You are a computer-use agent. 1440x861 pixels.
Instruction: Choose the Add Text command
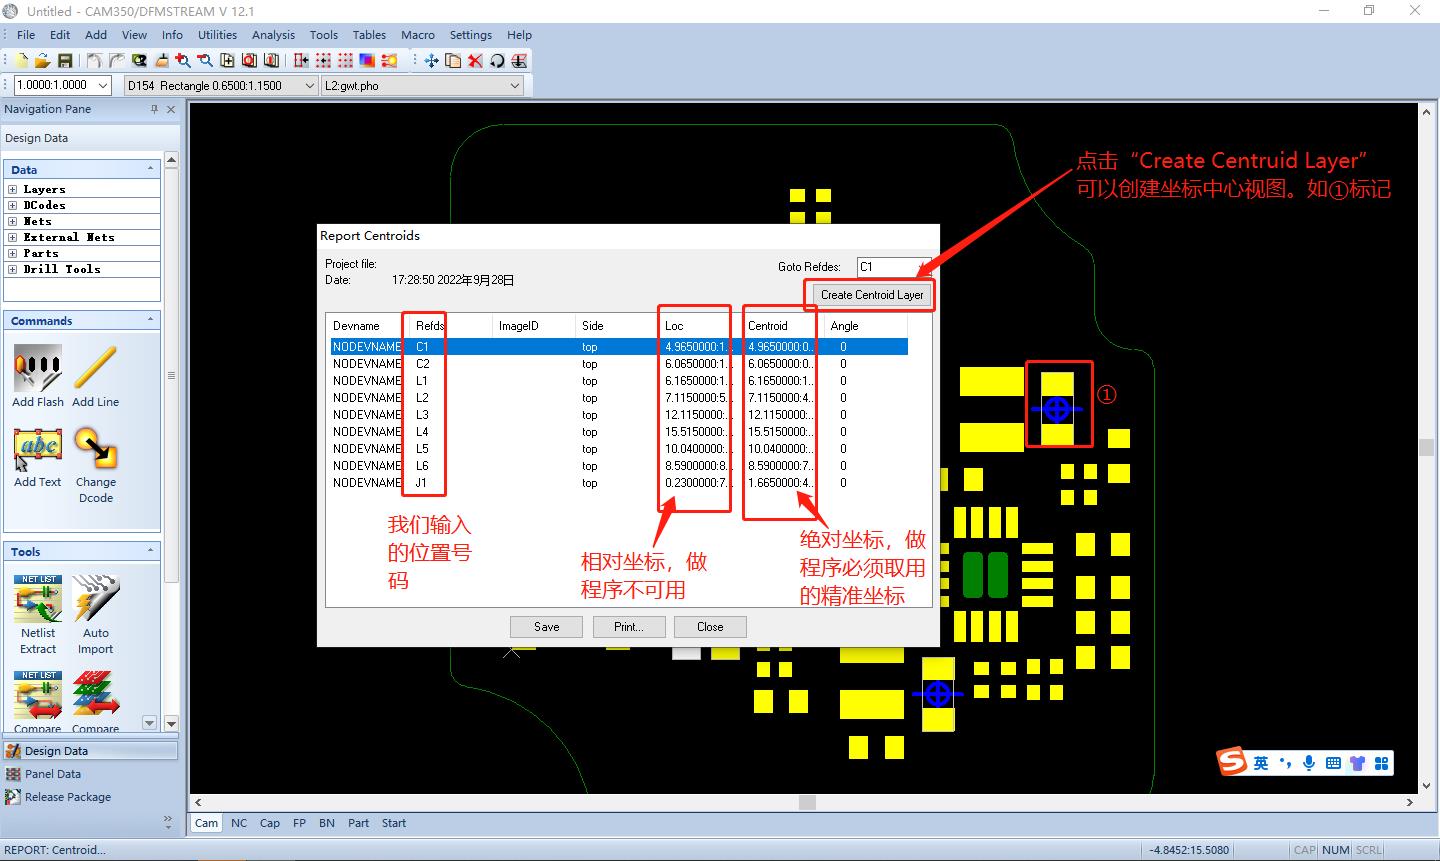[38, 448]
